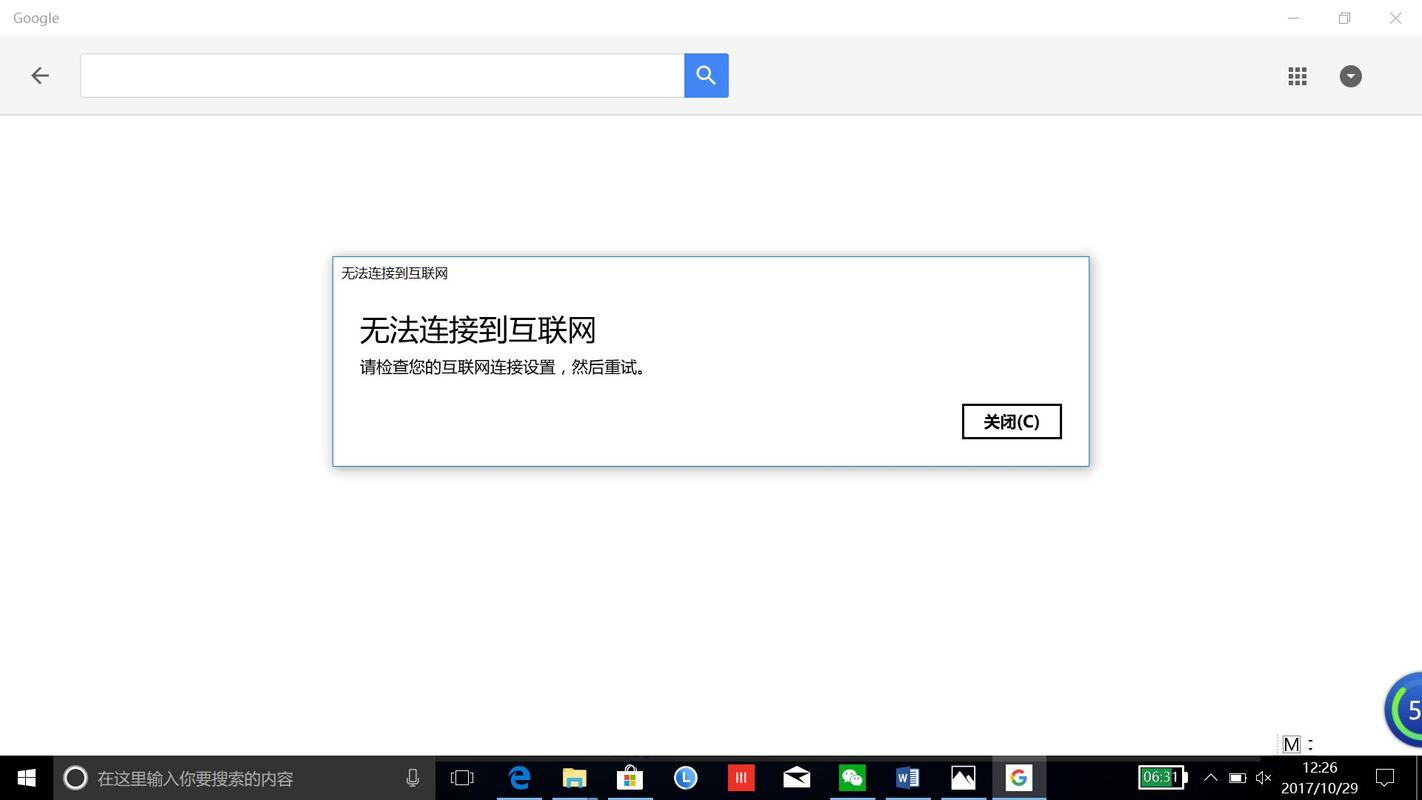Click the blue search magnifier button

point(706,76)
